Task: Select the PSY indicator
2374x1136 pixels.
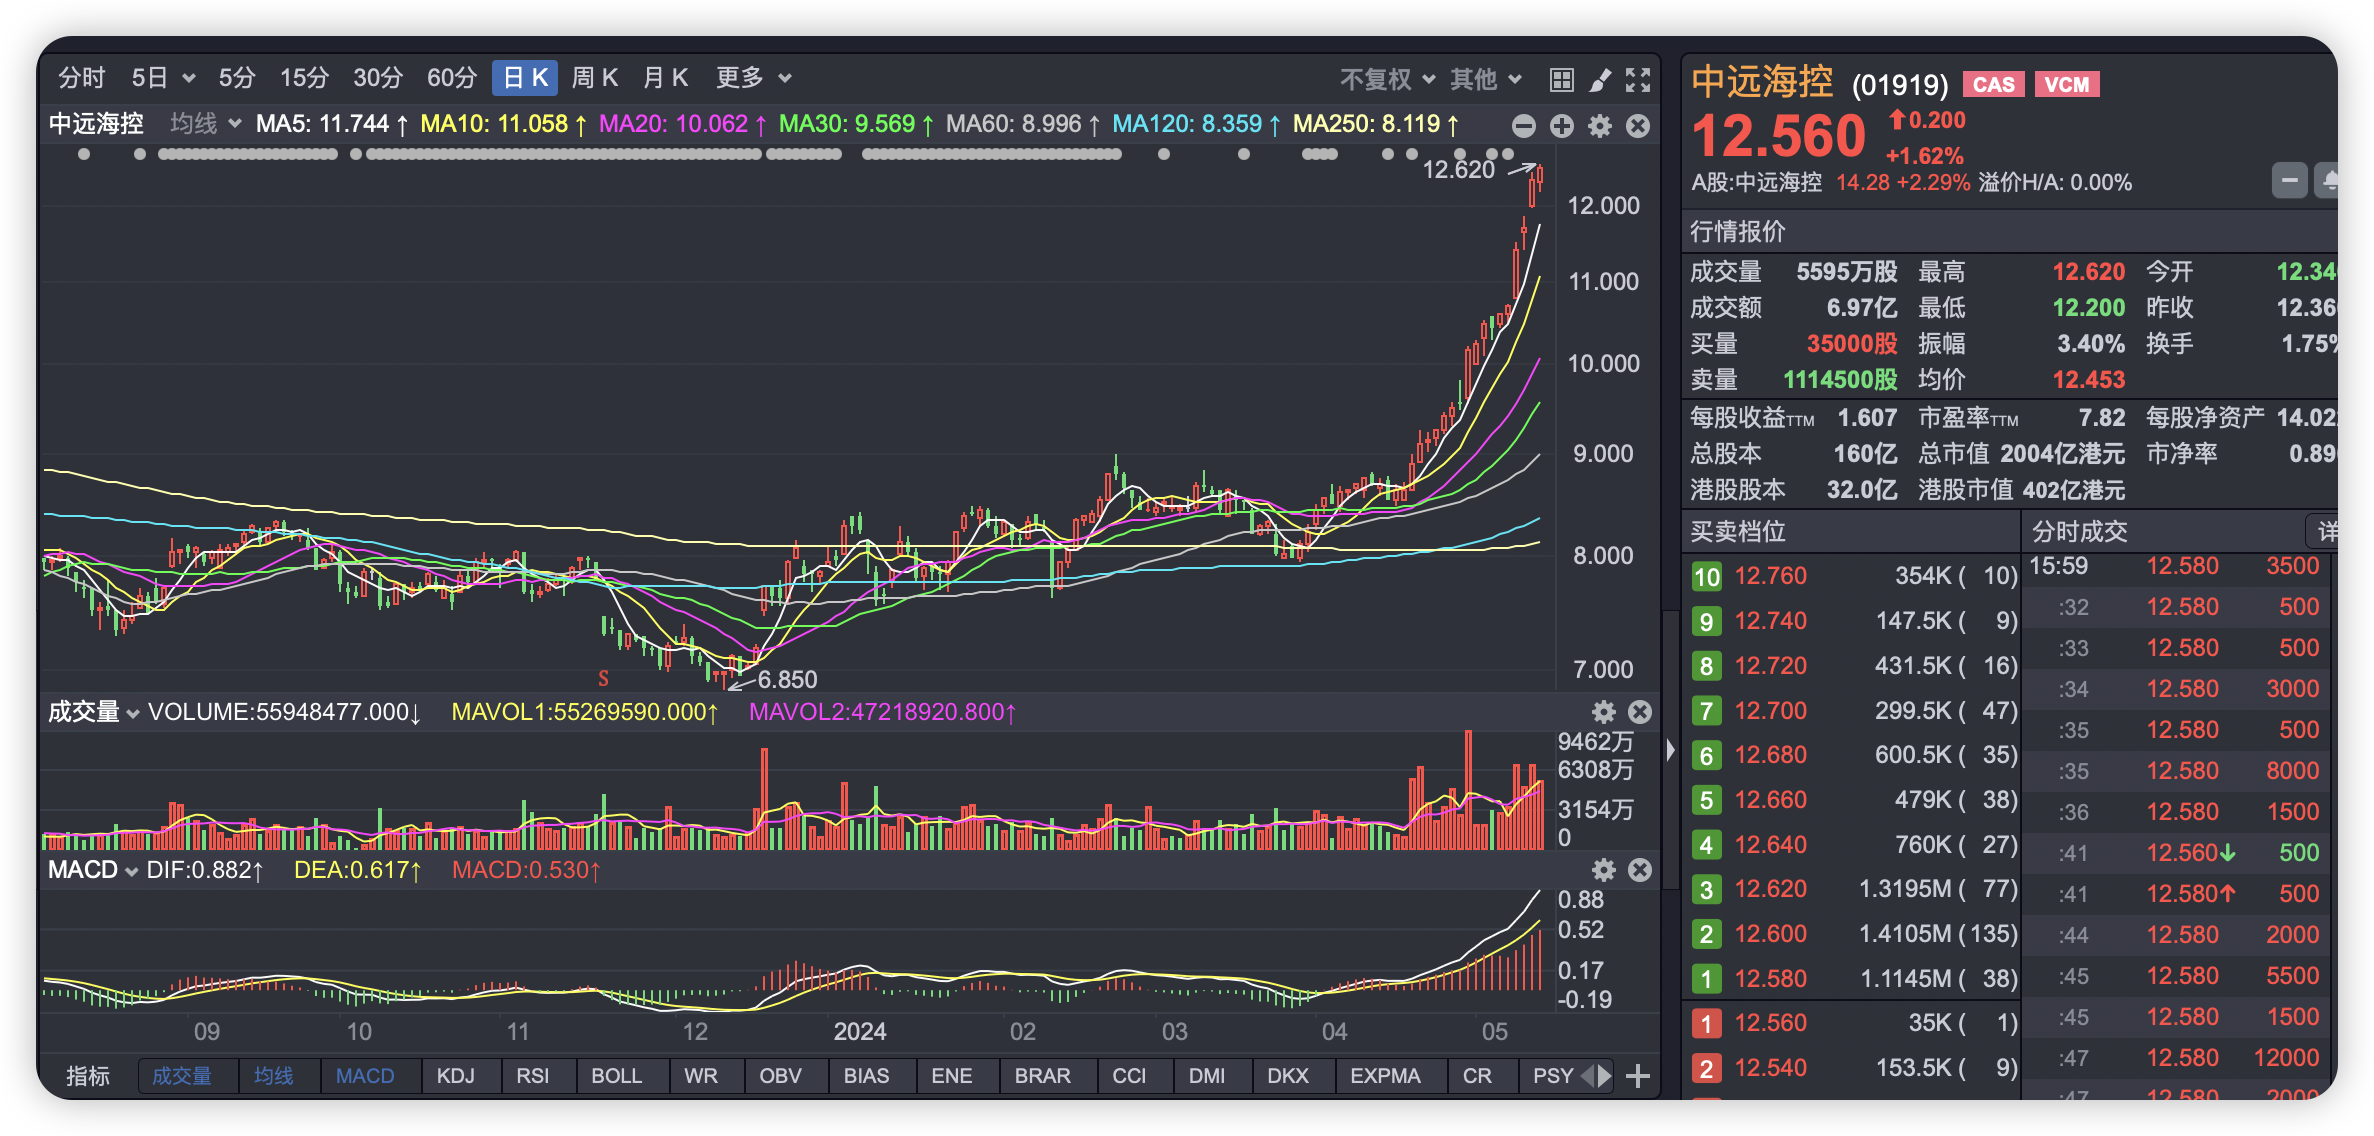Action: pyautogui.click(x=1553, y=1076)
